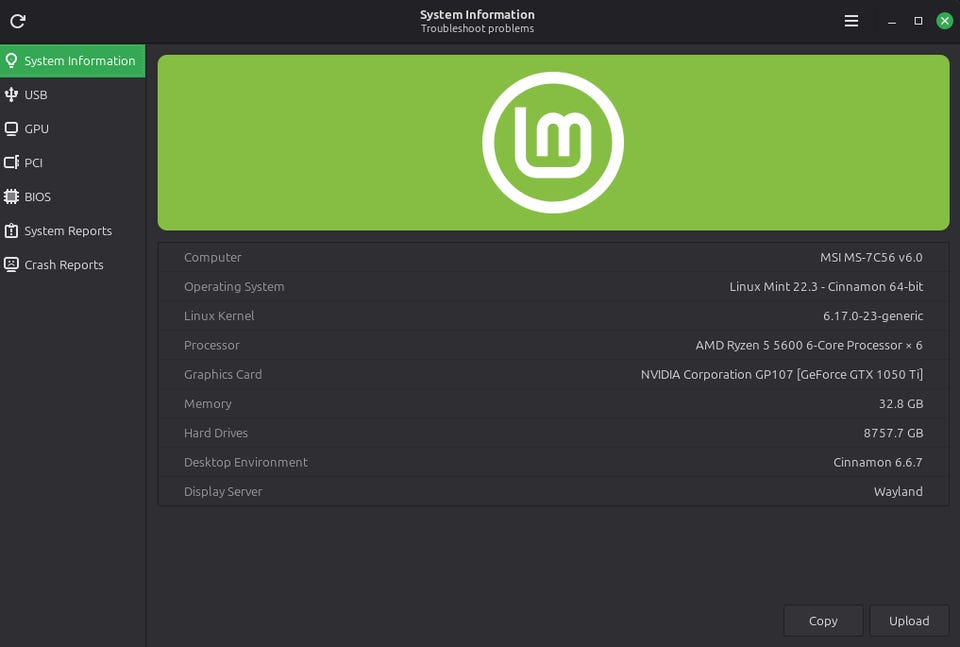This screenshot has height=647, width=960.
Task: Select the NVIDIA GeForce GTX 1050 Ti value
Action: click(782, 374)
